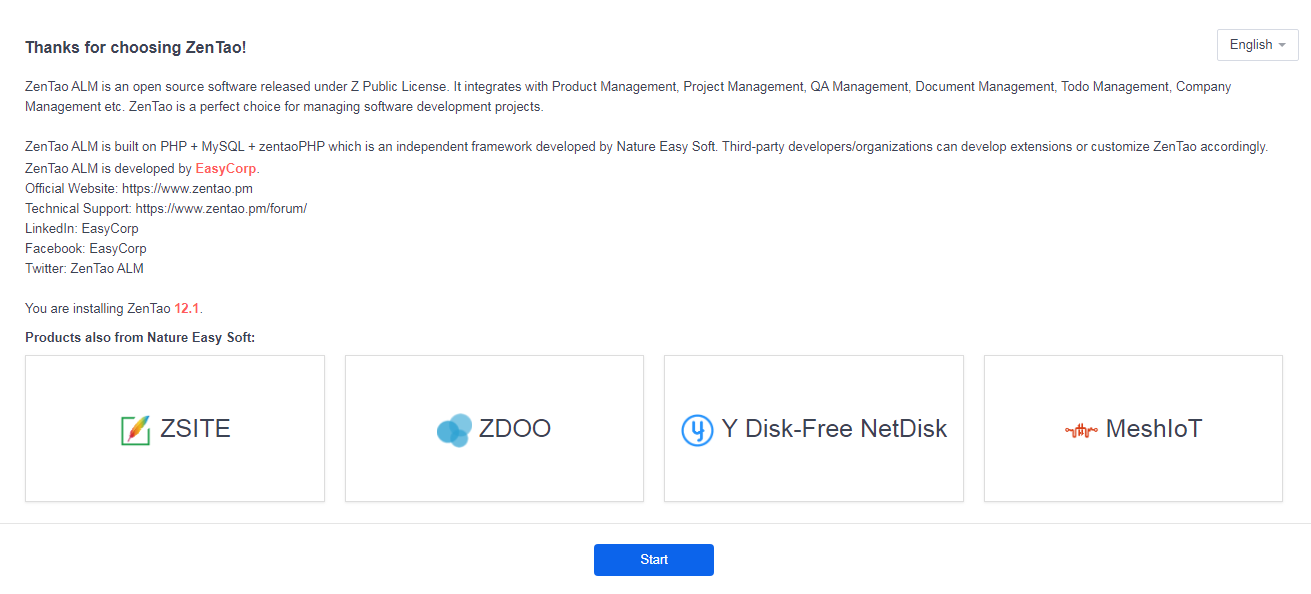Open the Y Disk-Free NetDisk product text
This screenshot has height=594, width=1311.
(834, 429)
